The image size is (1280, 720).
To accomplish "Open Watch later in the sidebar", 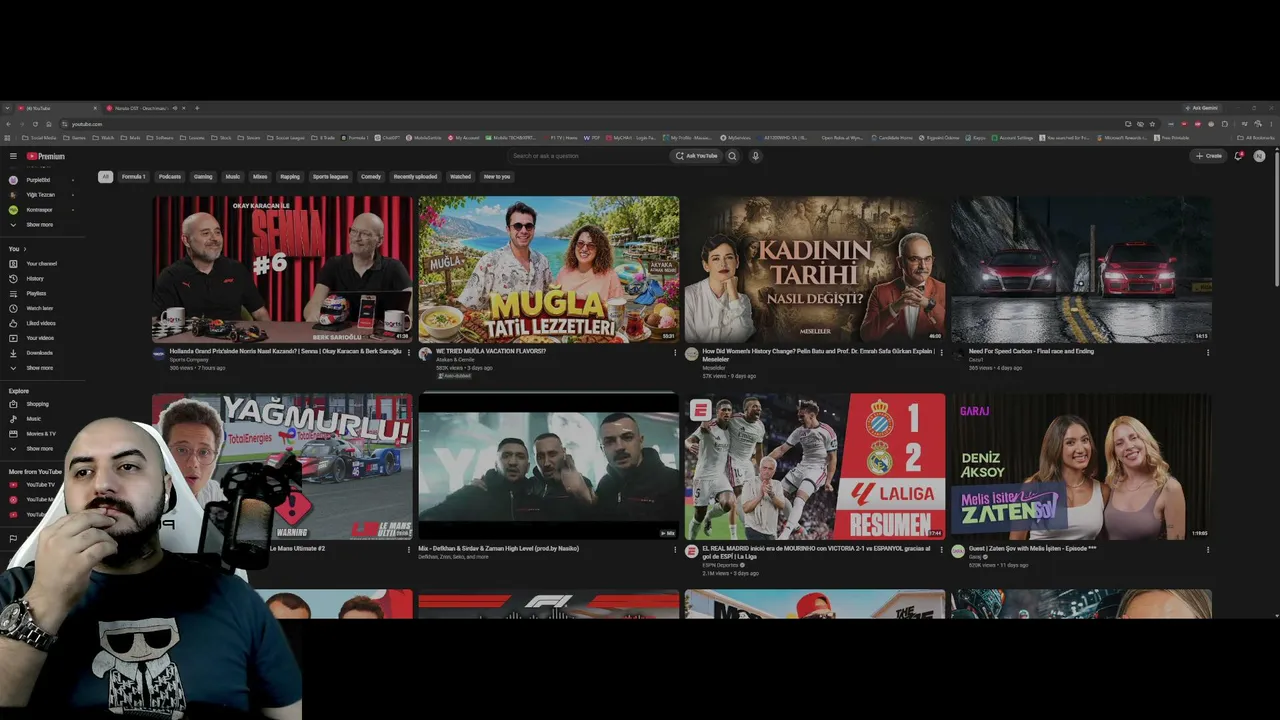I will tap(40, 308).
